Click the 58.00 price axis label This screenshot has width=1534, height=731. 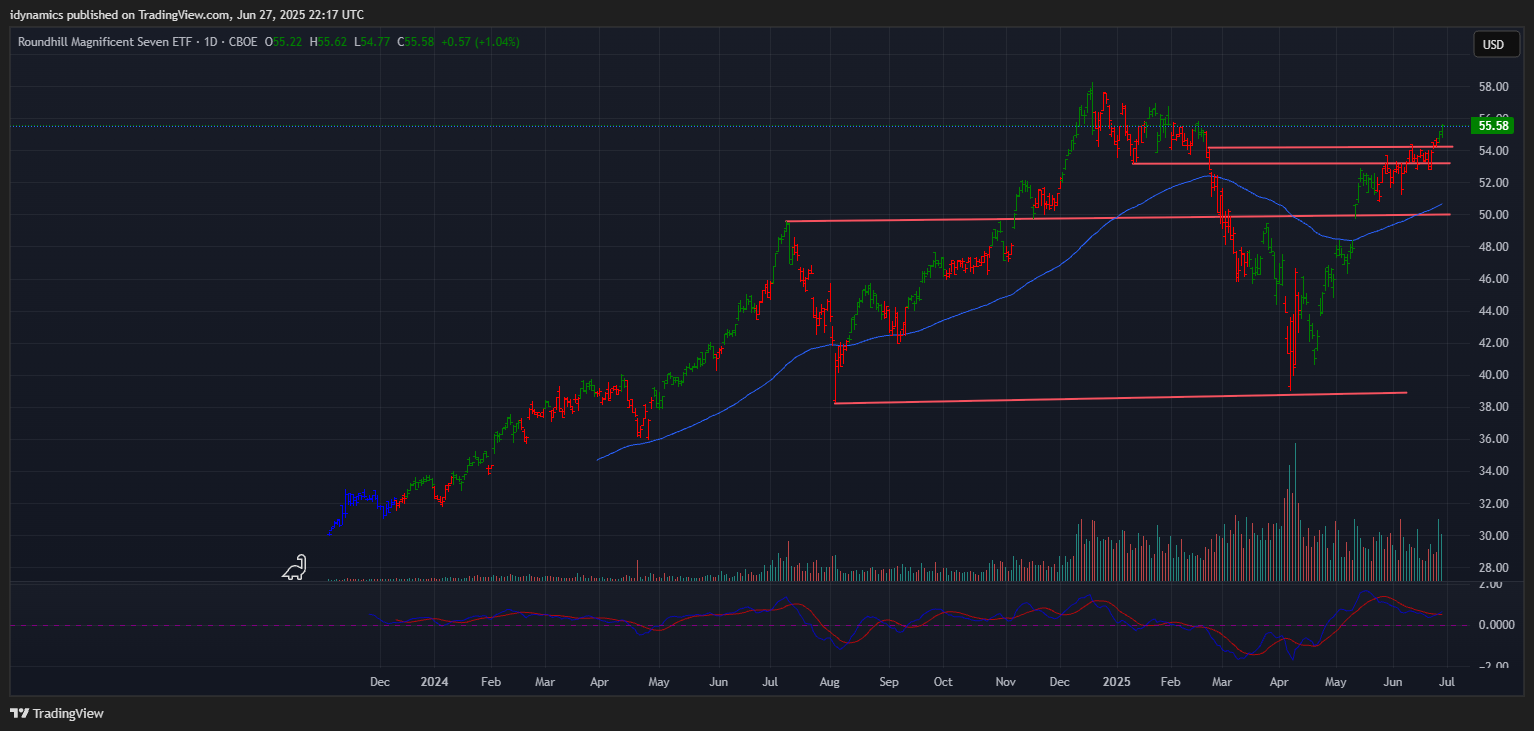(1492, 87)
